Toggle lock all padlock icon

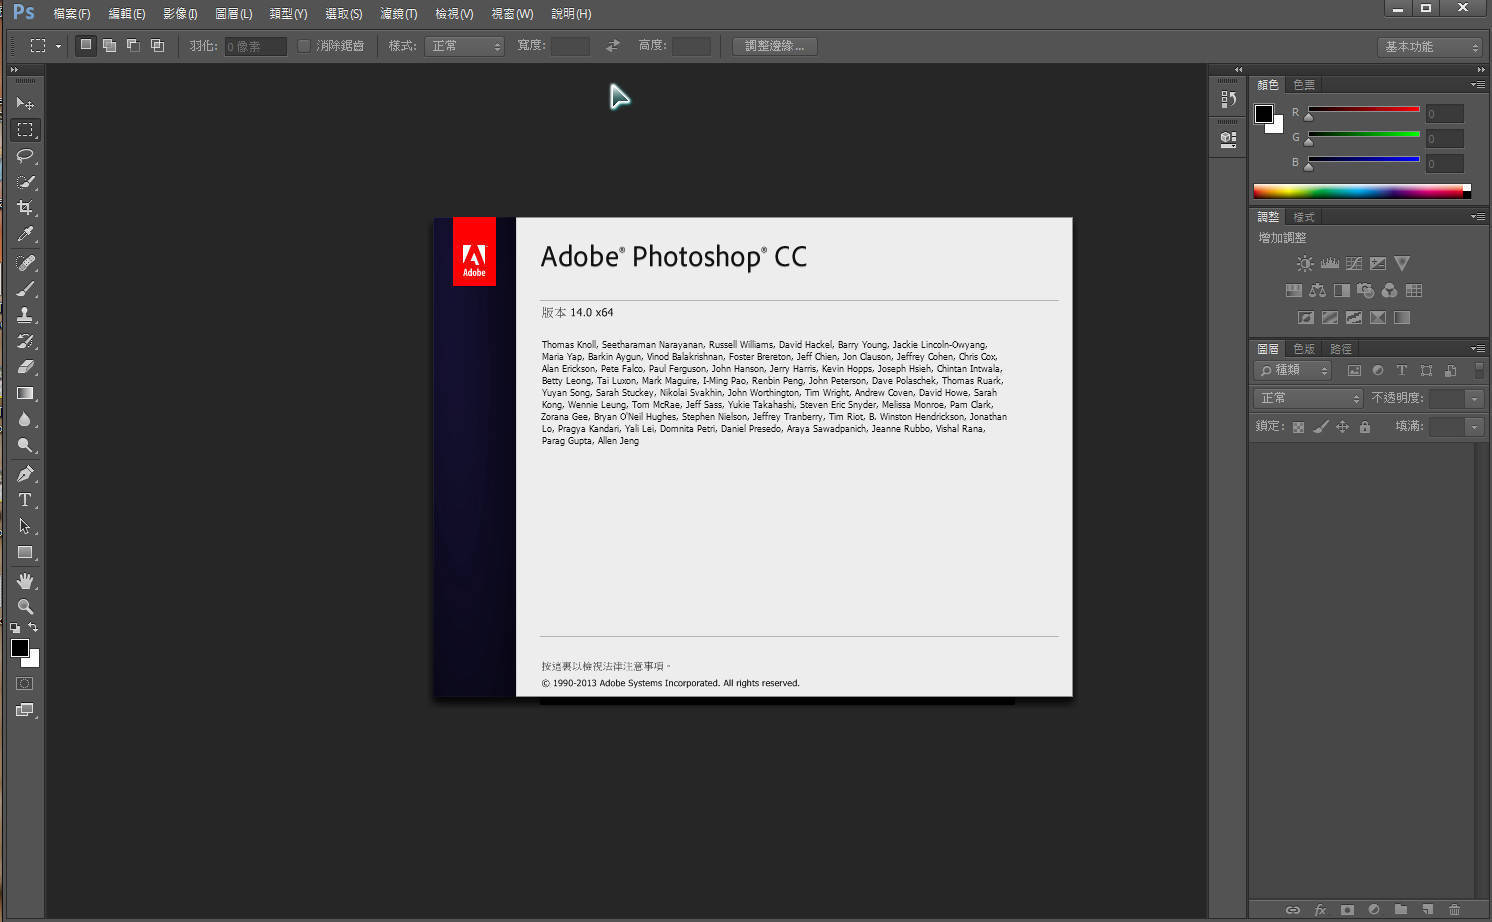coord(1365,427)
